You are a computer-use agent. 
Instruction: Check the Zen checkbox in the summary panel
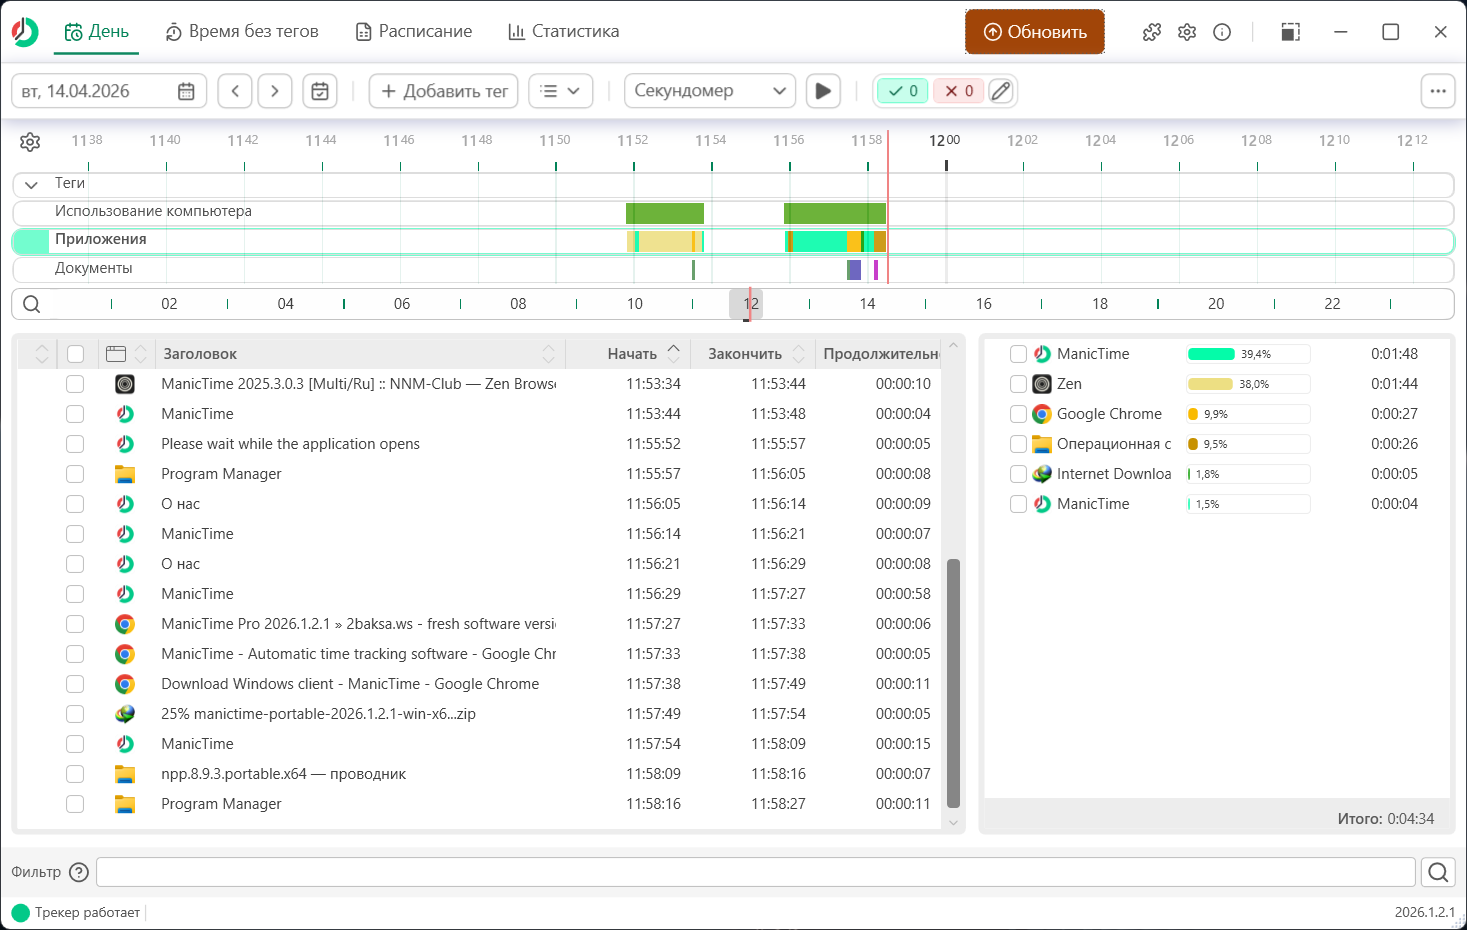(1018, 384)
